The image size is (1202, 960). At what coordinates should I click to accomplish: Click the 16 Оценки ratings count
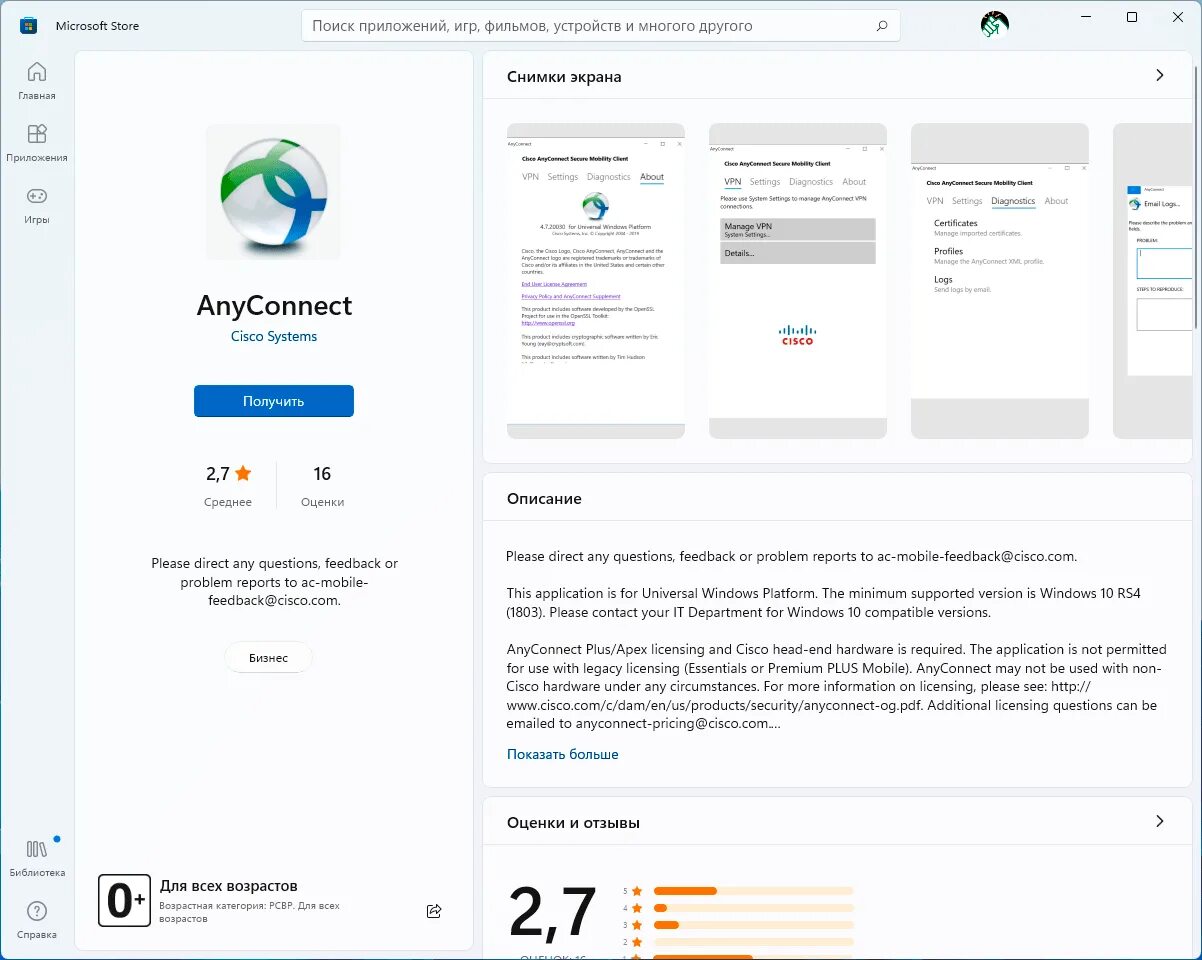click(322, 486)
